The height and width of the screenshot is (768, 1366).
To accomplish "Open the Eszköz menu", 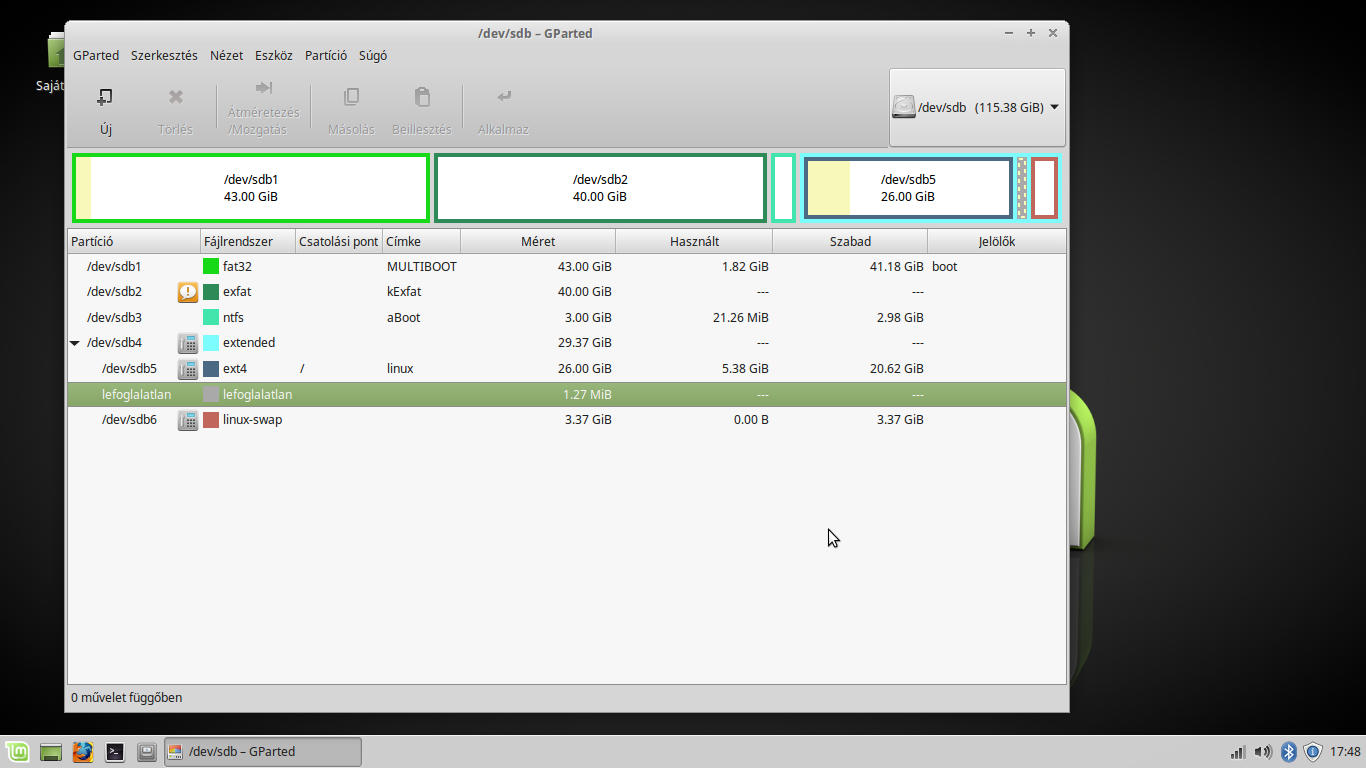I will tap(274, 56).
